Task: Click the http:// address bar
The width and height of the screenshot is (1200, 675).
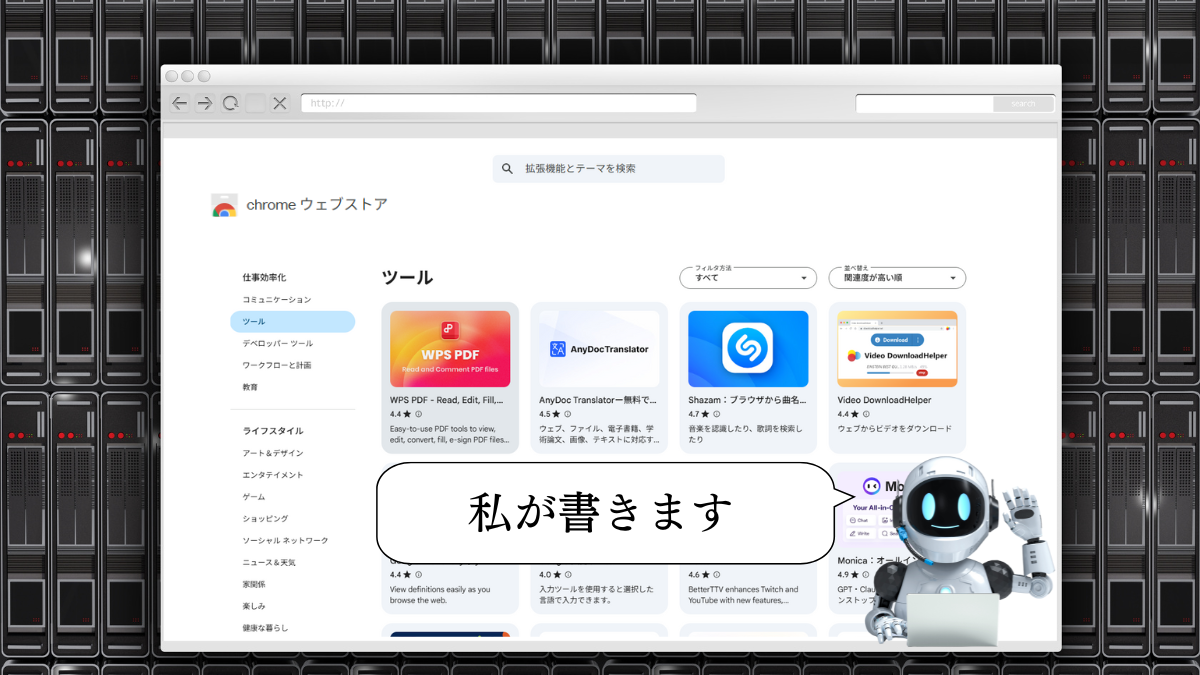Action: [x=498, y=103]
